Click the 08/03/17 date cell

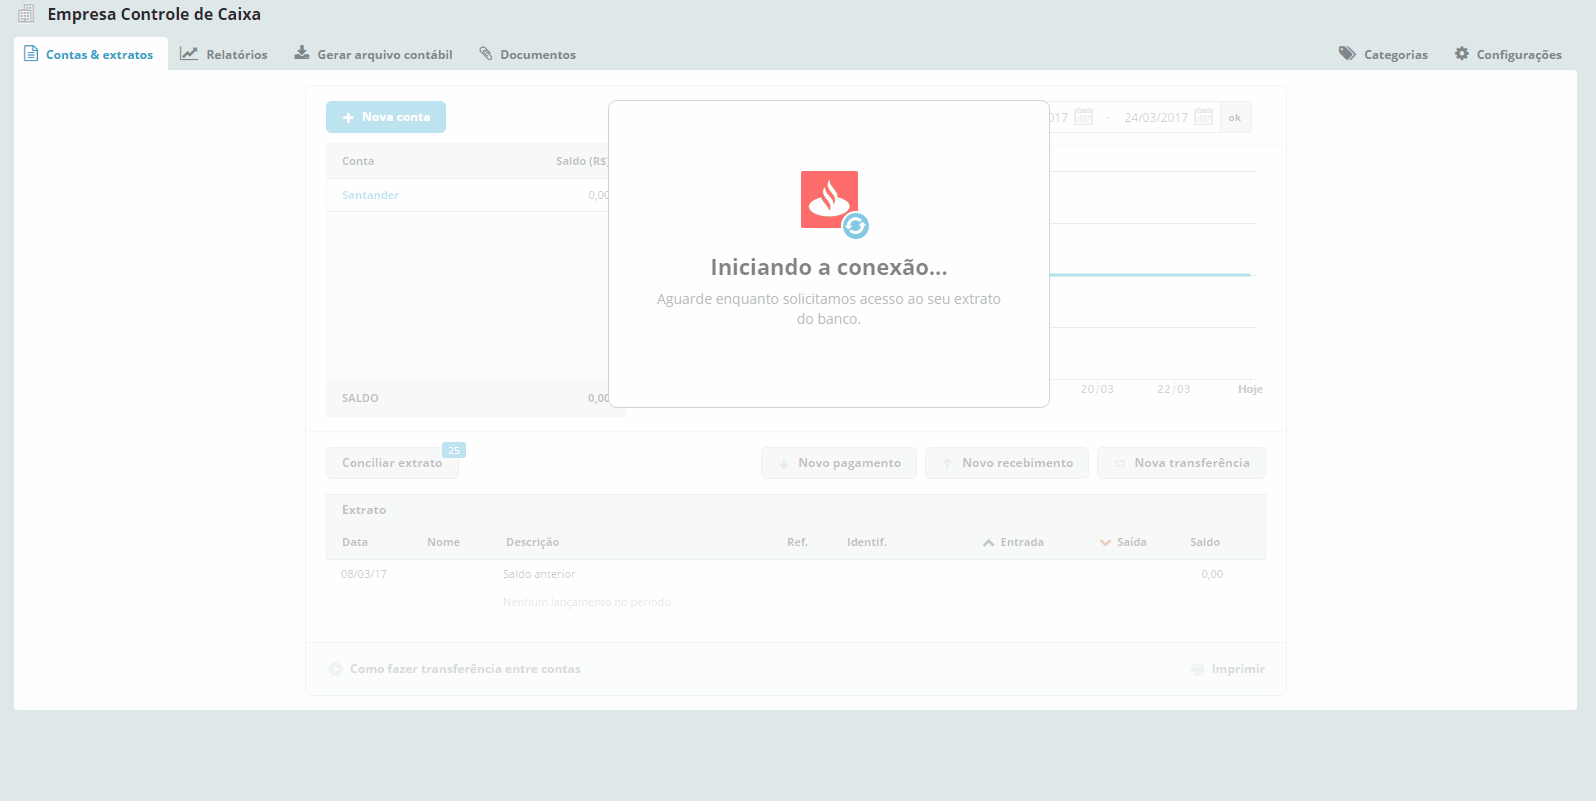pos(364,574)
